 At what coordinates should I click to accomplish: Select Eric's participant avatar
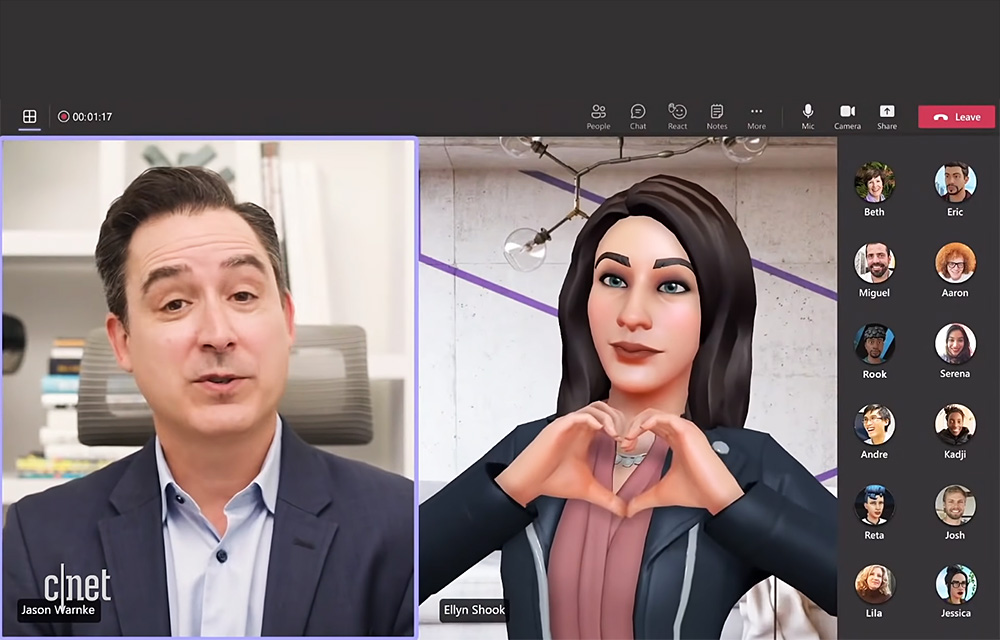tap(955, 182)
